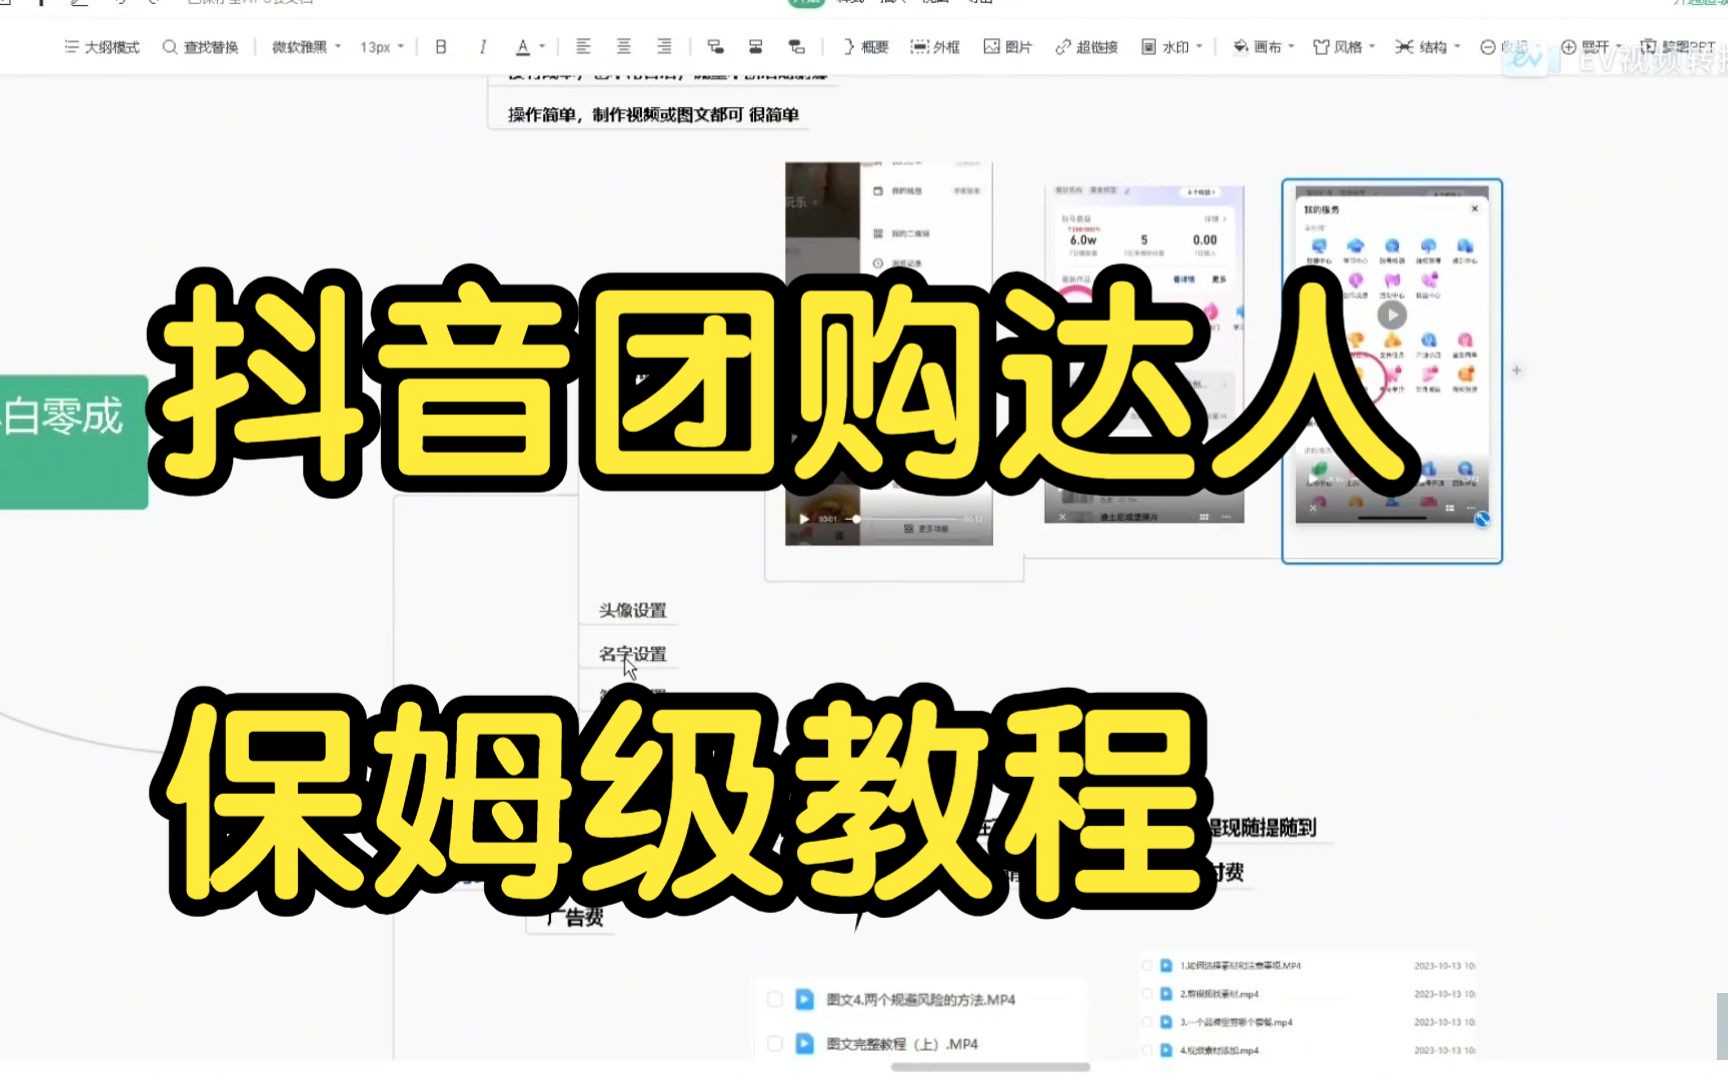Check the box for file starting with 3.
The image size is (1728, 1080).
(x=1147, y=1022)
